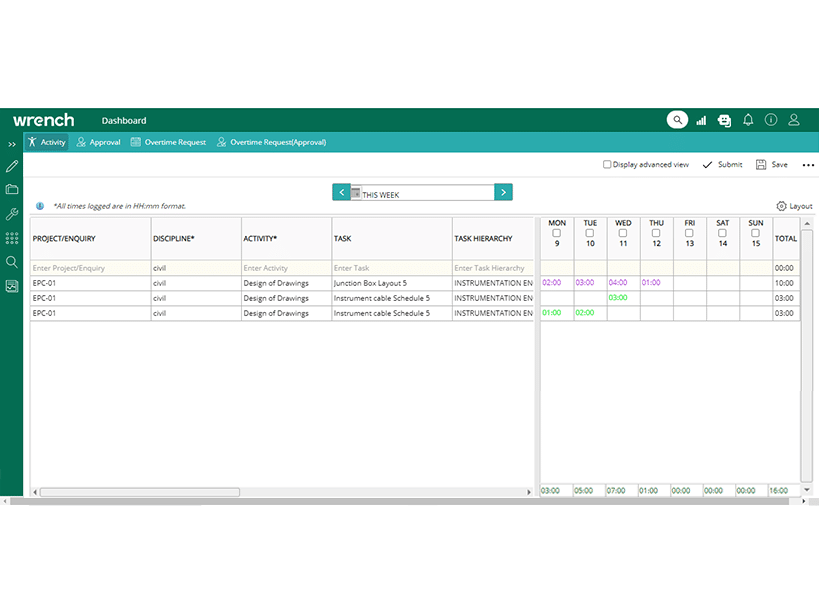Select the Junction Box Layout 5 task cell
Viewport: 819px width, 614px height.
(392, 283)
